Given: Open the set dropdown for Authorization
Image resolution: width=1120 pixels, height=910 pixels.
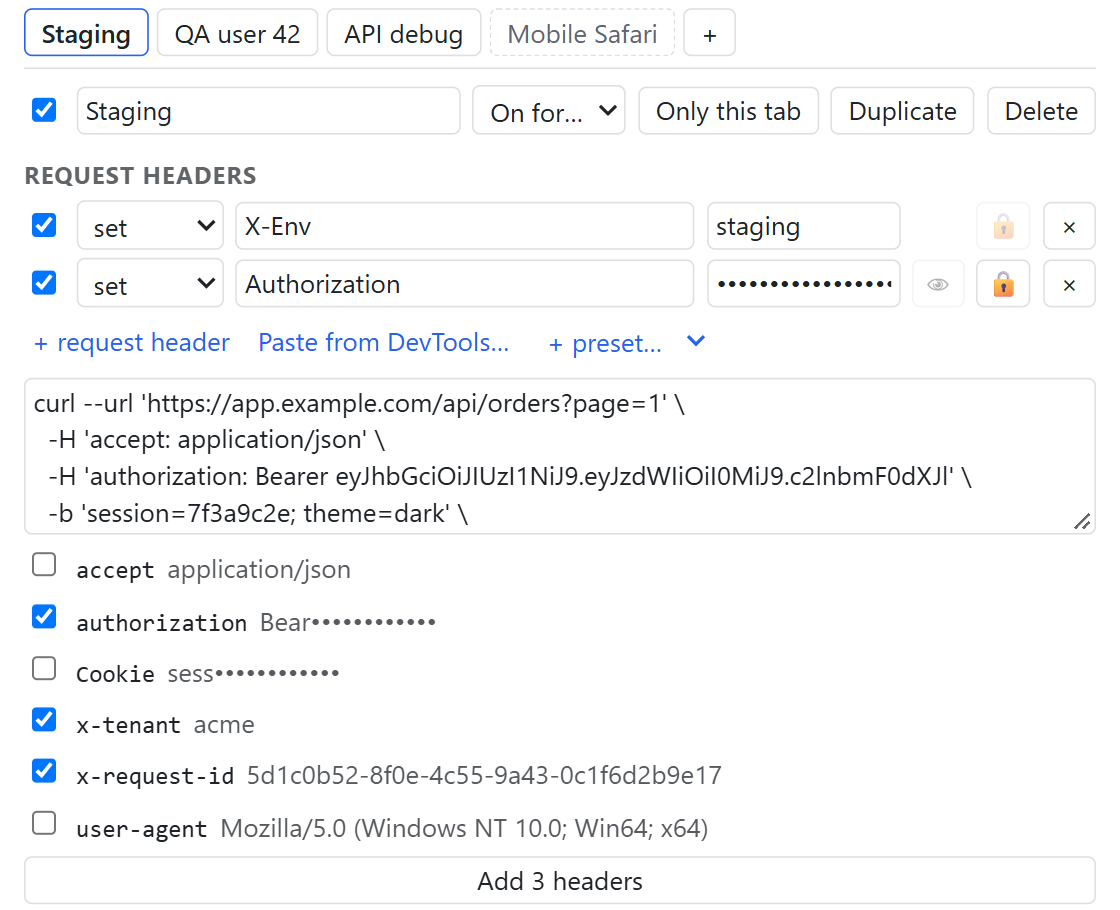Looking at the screenshot, I should point(150,284).
